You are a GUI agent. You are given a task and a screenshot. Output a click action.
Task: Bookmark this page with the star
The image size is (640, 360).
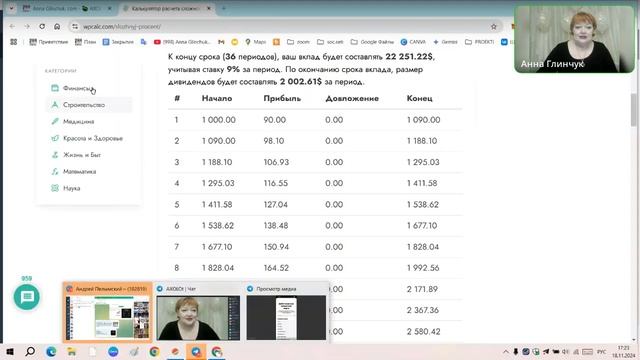click(x=494, y=27)
